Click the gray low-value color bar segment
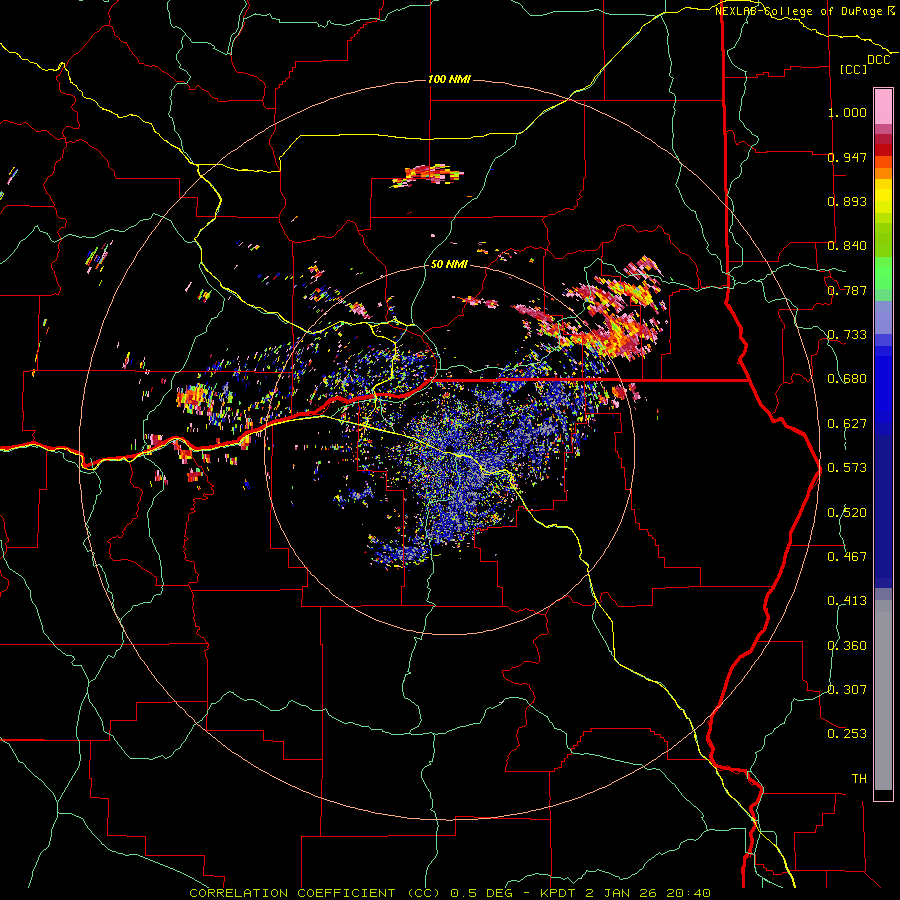The height and width of the screenshot is (900, 900). (x=883, y=695)
